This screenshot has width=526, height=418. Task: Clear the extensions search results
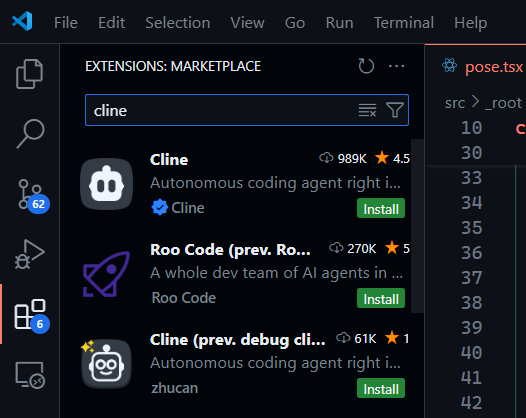tap(367, 110)
